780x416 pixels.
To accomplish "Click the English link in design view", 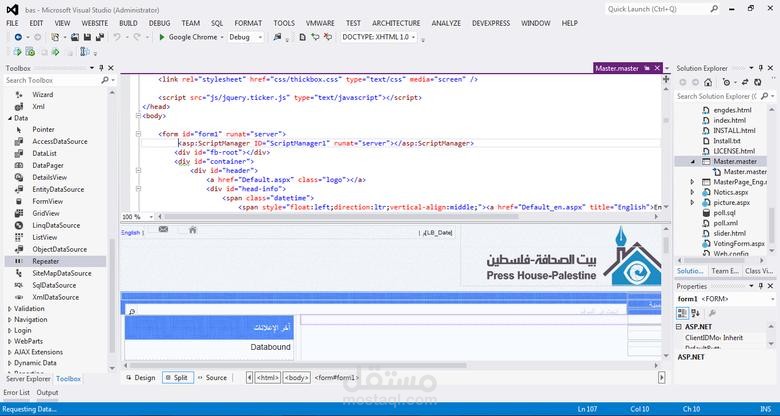I will tap(131, 232).
